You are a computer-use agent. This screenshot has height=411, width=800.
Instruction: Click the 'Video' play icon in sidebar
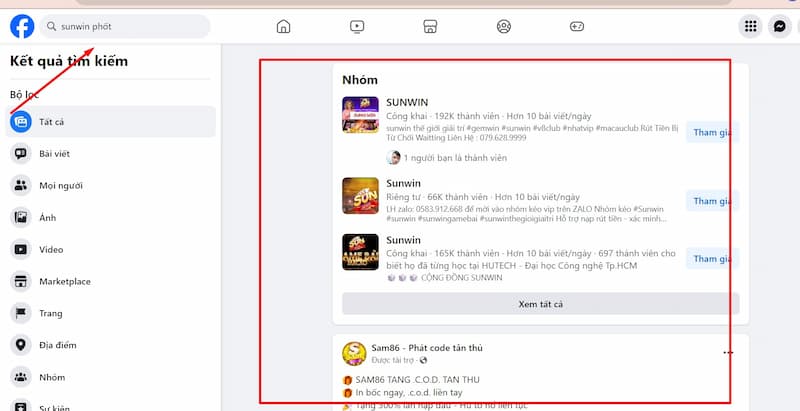point(21,249)
